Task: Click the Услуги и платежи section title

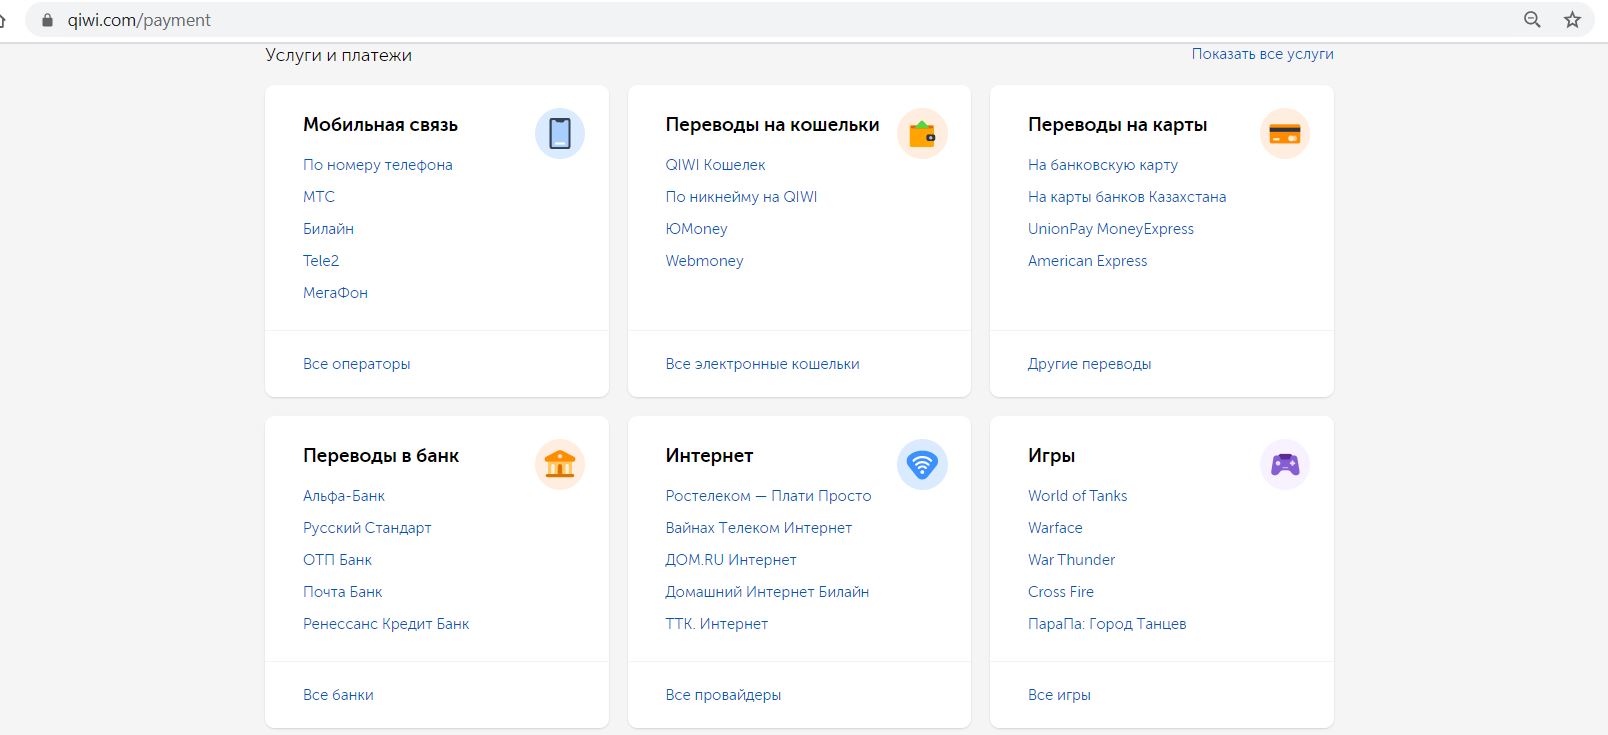Action: 338,55
